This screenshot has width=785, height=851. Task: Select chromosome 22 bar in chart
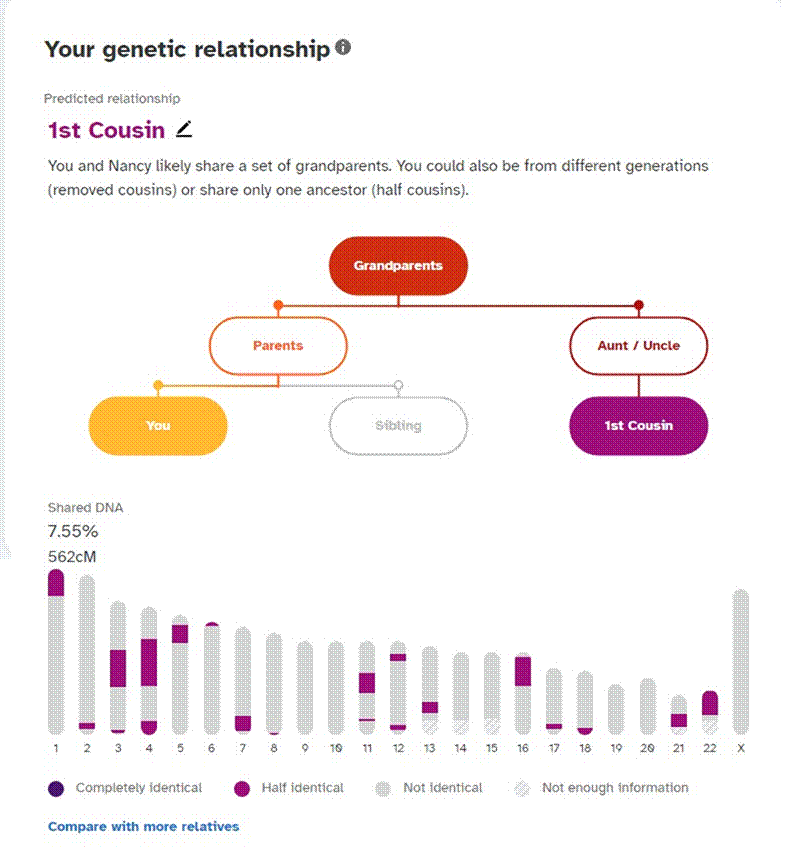pyautogui.click(x=710, y=713)
